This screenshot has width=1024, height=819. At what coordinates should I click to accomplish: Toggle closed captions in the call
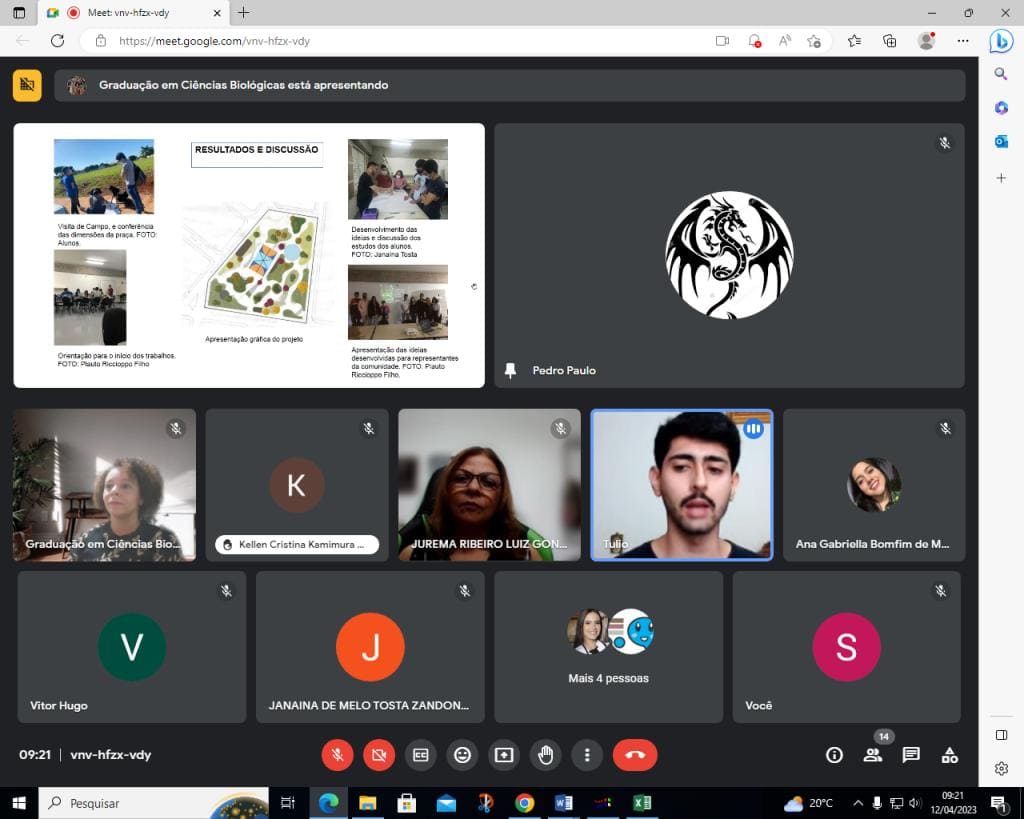pos(421,755)
